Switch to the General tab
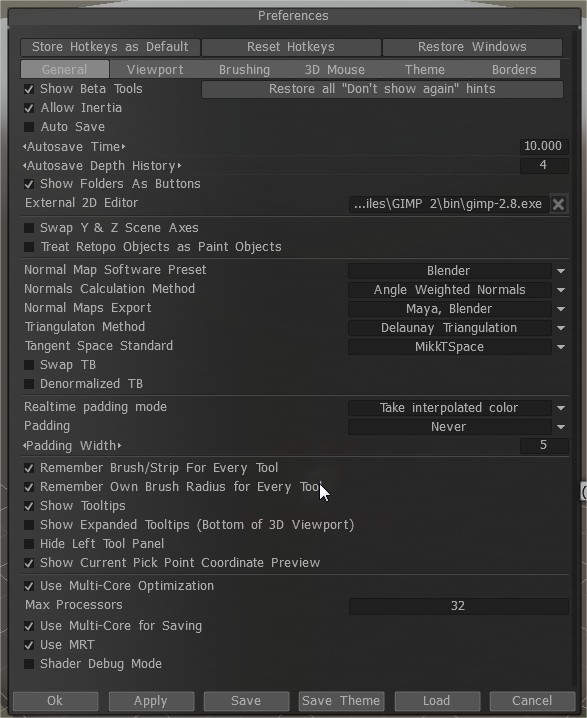This screenshot has height=718, width=587. [65, 70]
